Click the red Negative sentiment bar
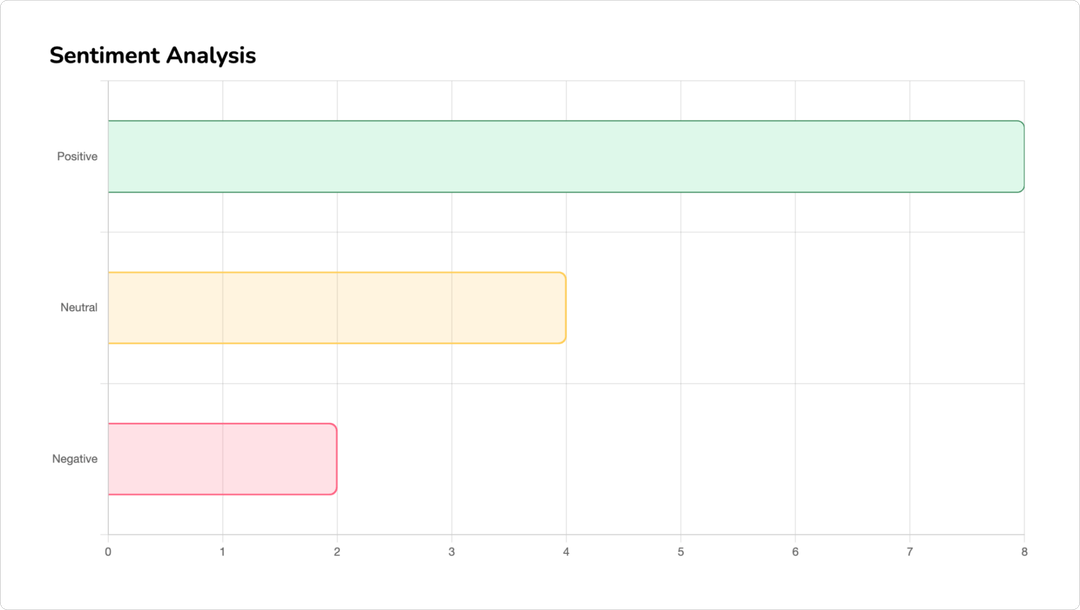Viewport: 1080px width, 610px height. (x=222, y=459)
